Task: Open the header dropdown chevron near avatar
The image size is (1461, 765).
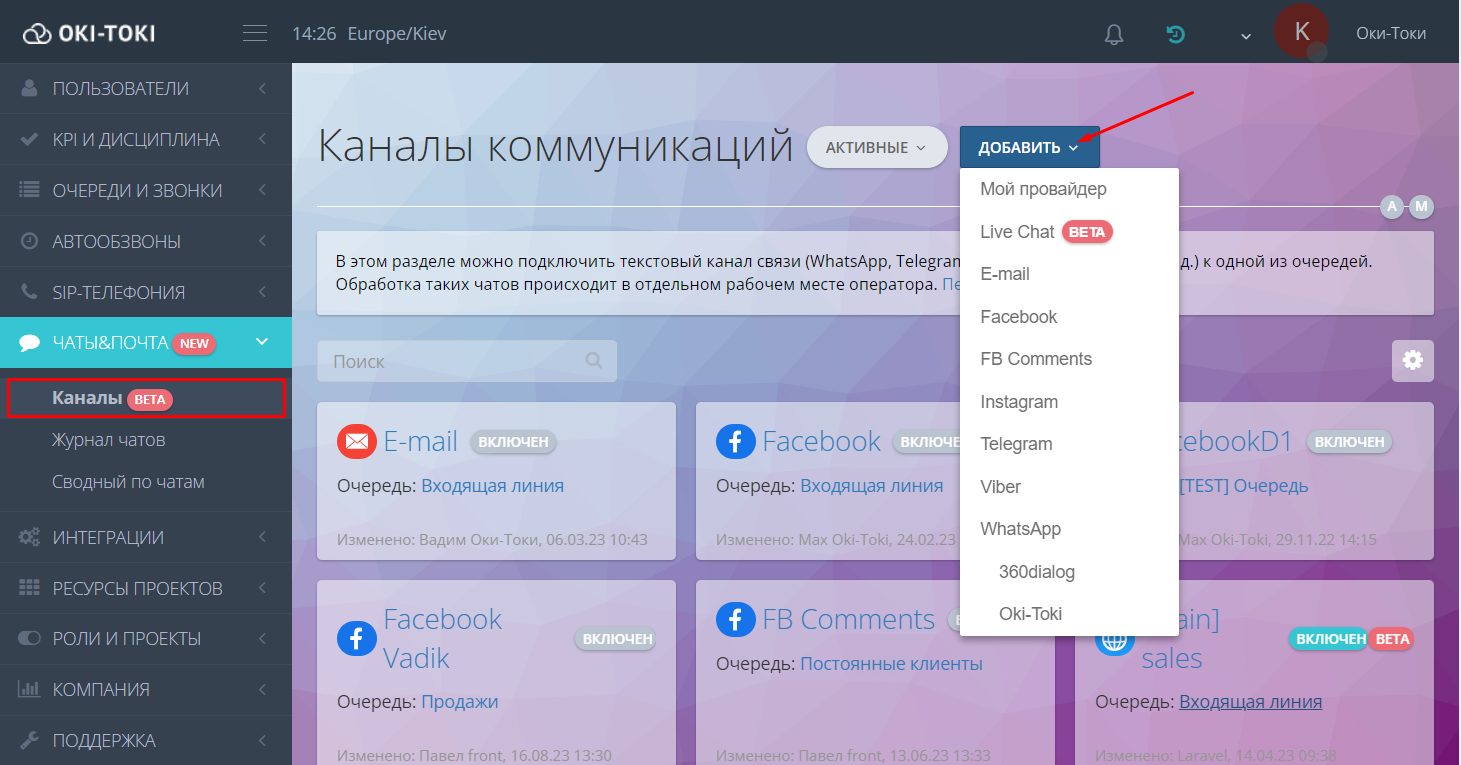Action: tap(1246, 37)
